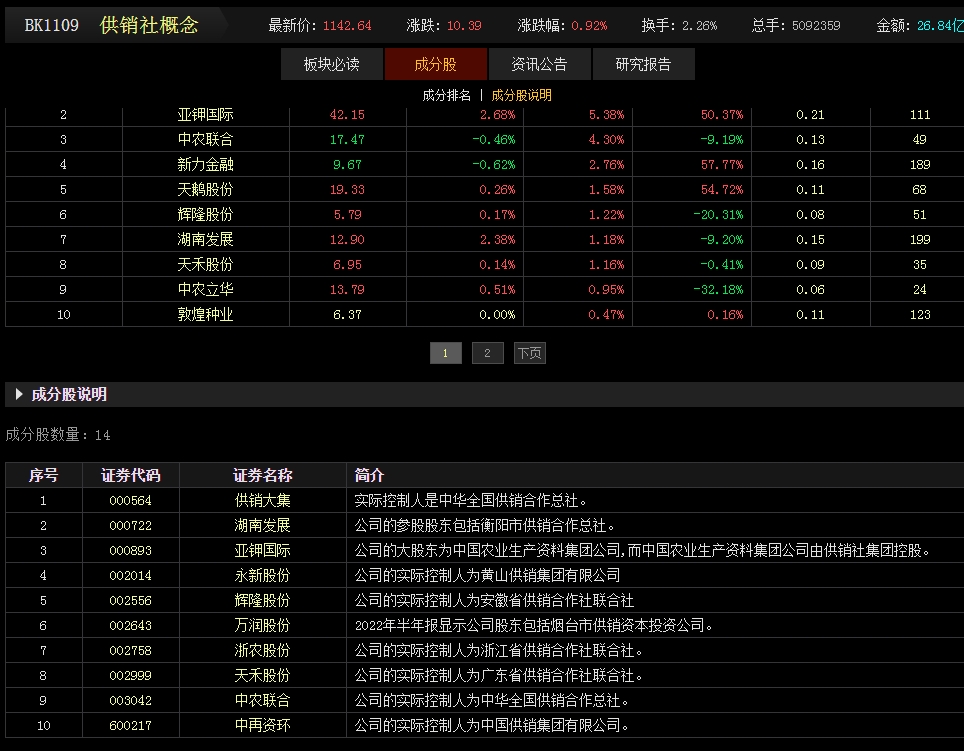Open 敦煌种业 stock link

tap(205, 315)
